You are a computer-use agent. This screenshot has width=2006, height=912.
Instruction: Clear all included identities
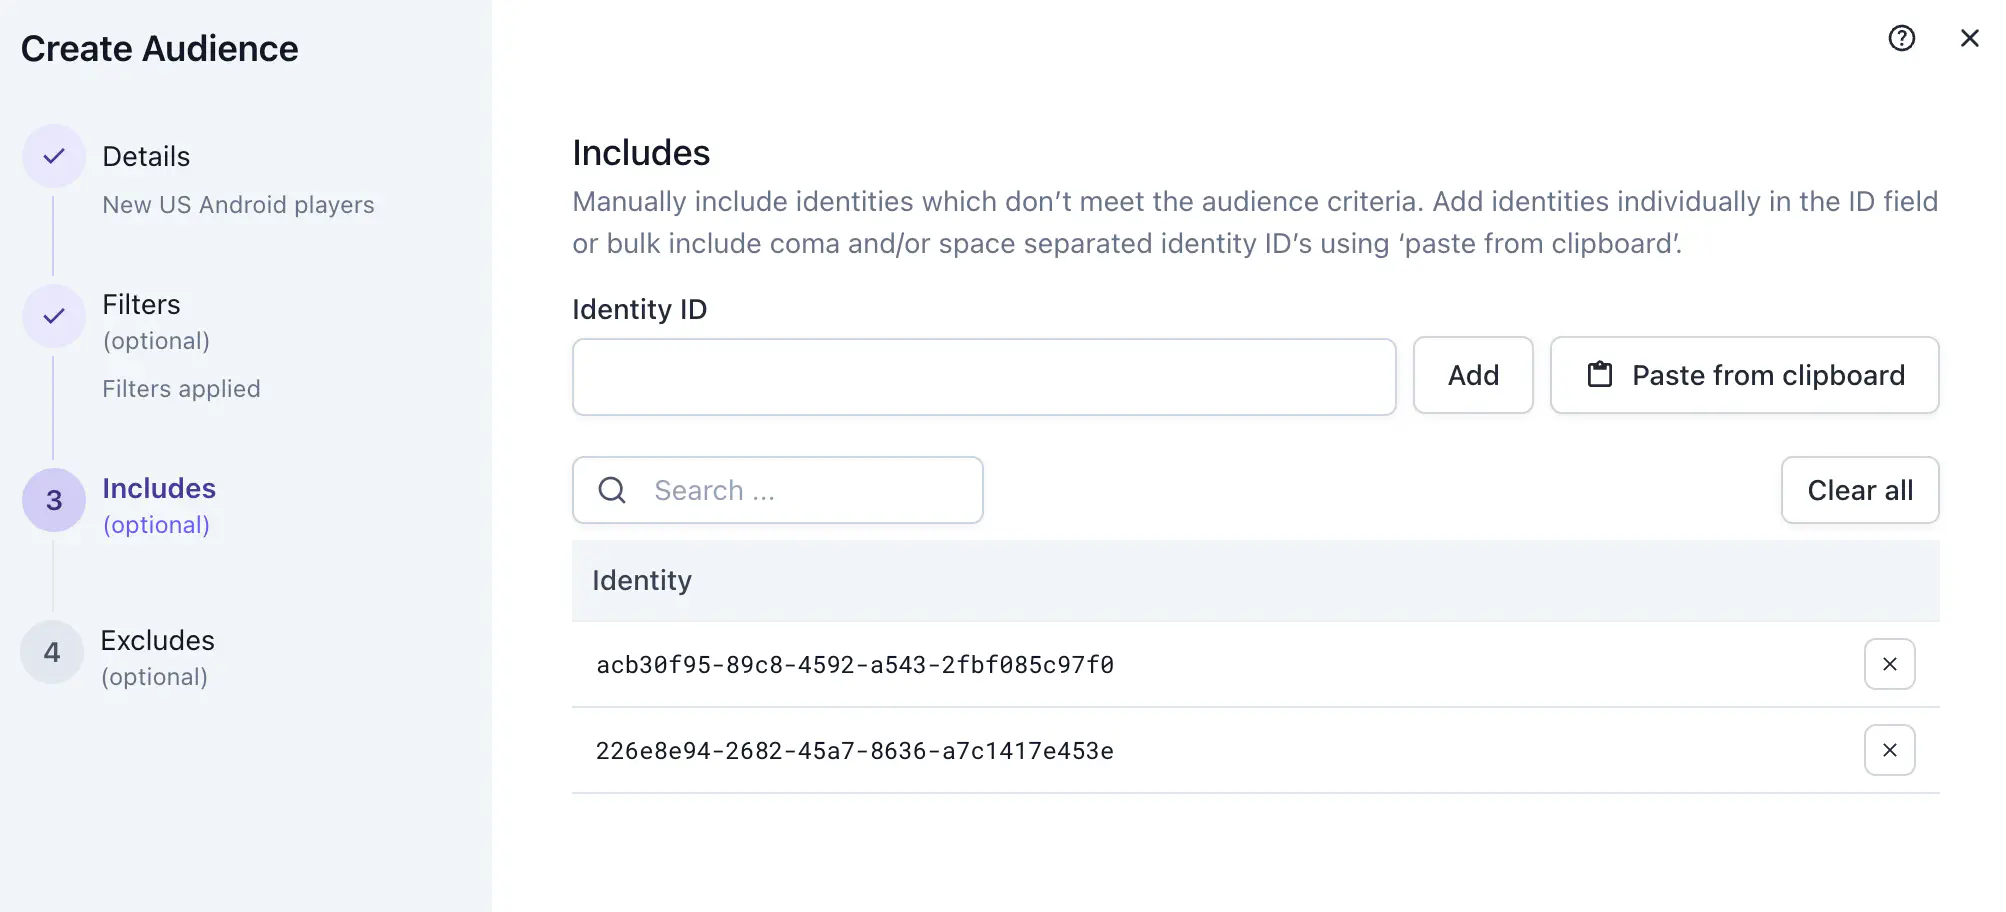[x=1859, y=490]
